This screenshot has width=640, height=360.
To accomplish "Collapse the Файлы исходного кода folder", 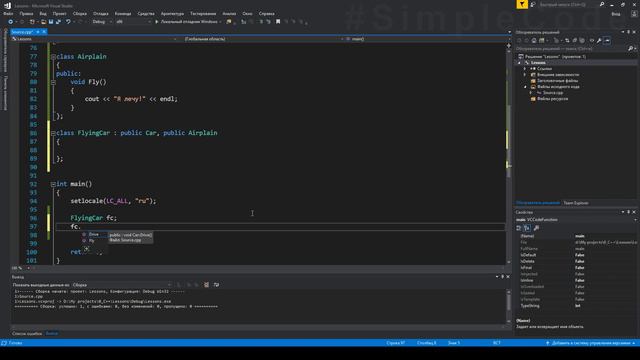I will (525, 87).
